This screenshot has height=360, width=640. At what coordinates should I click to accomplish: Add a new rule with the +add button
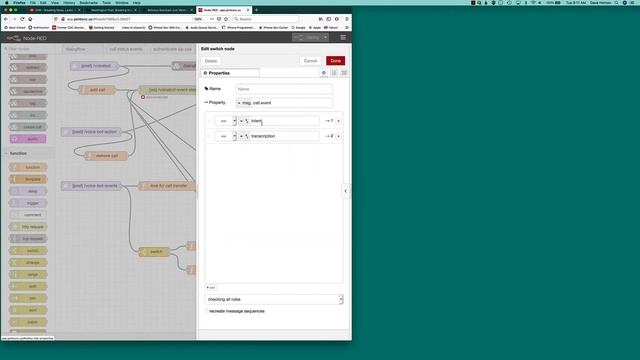coord(211,287)
